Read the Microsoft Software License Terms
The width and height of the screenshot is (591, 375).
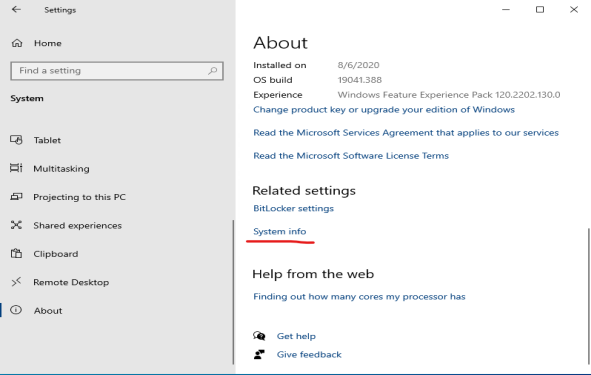tap(351, 156)
